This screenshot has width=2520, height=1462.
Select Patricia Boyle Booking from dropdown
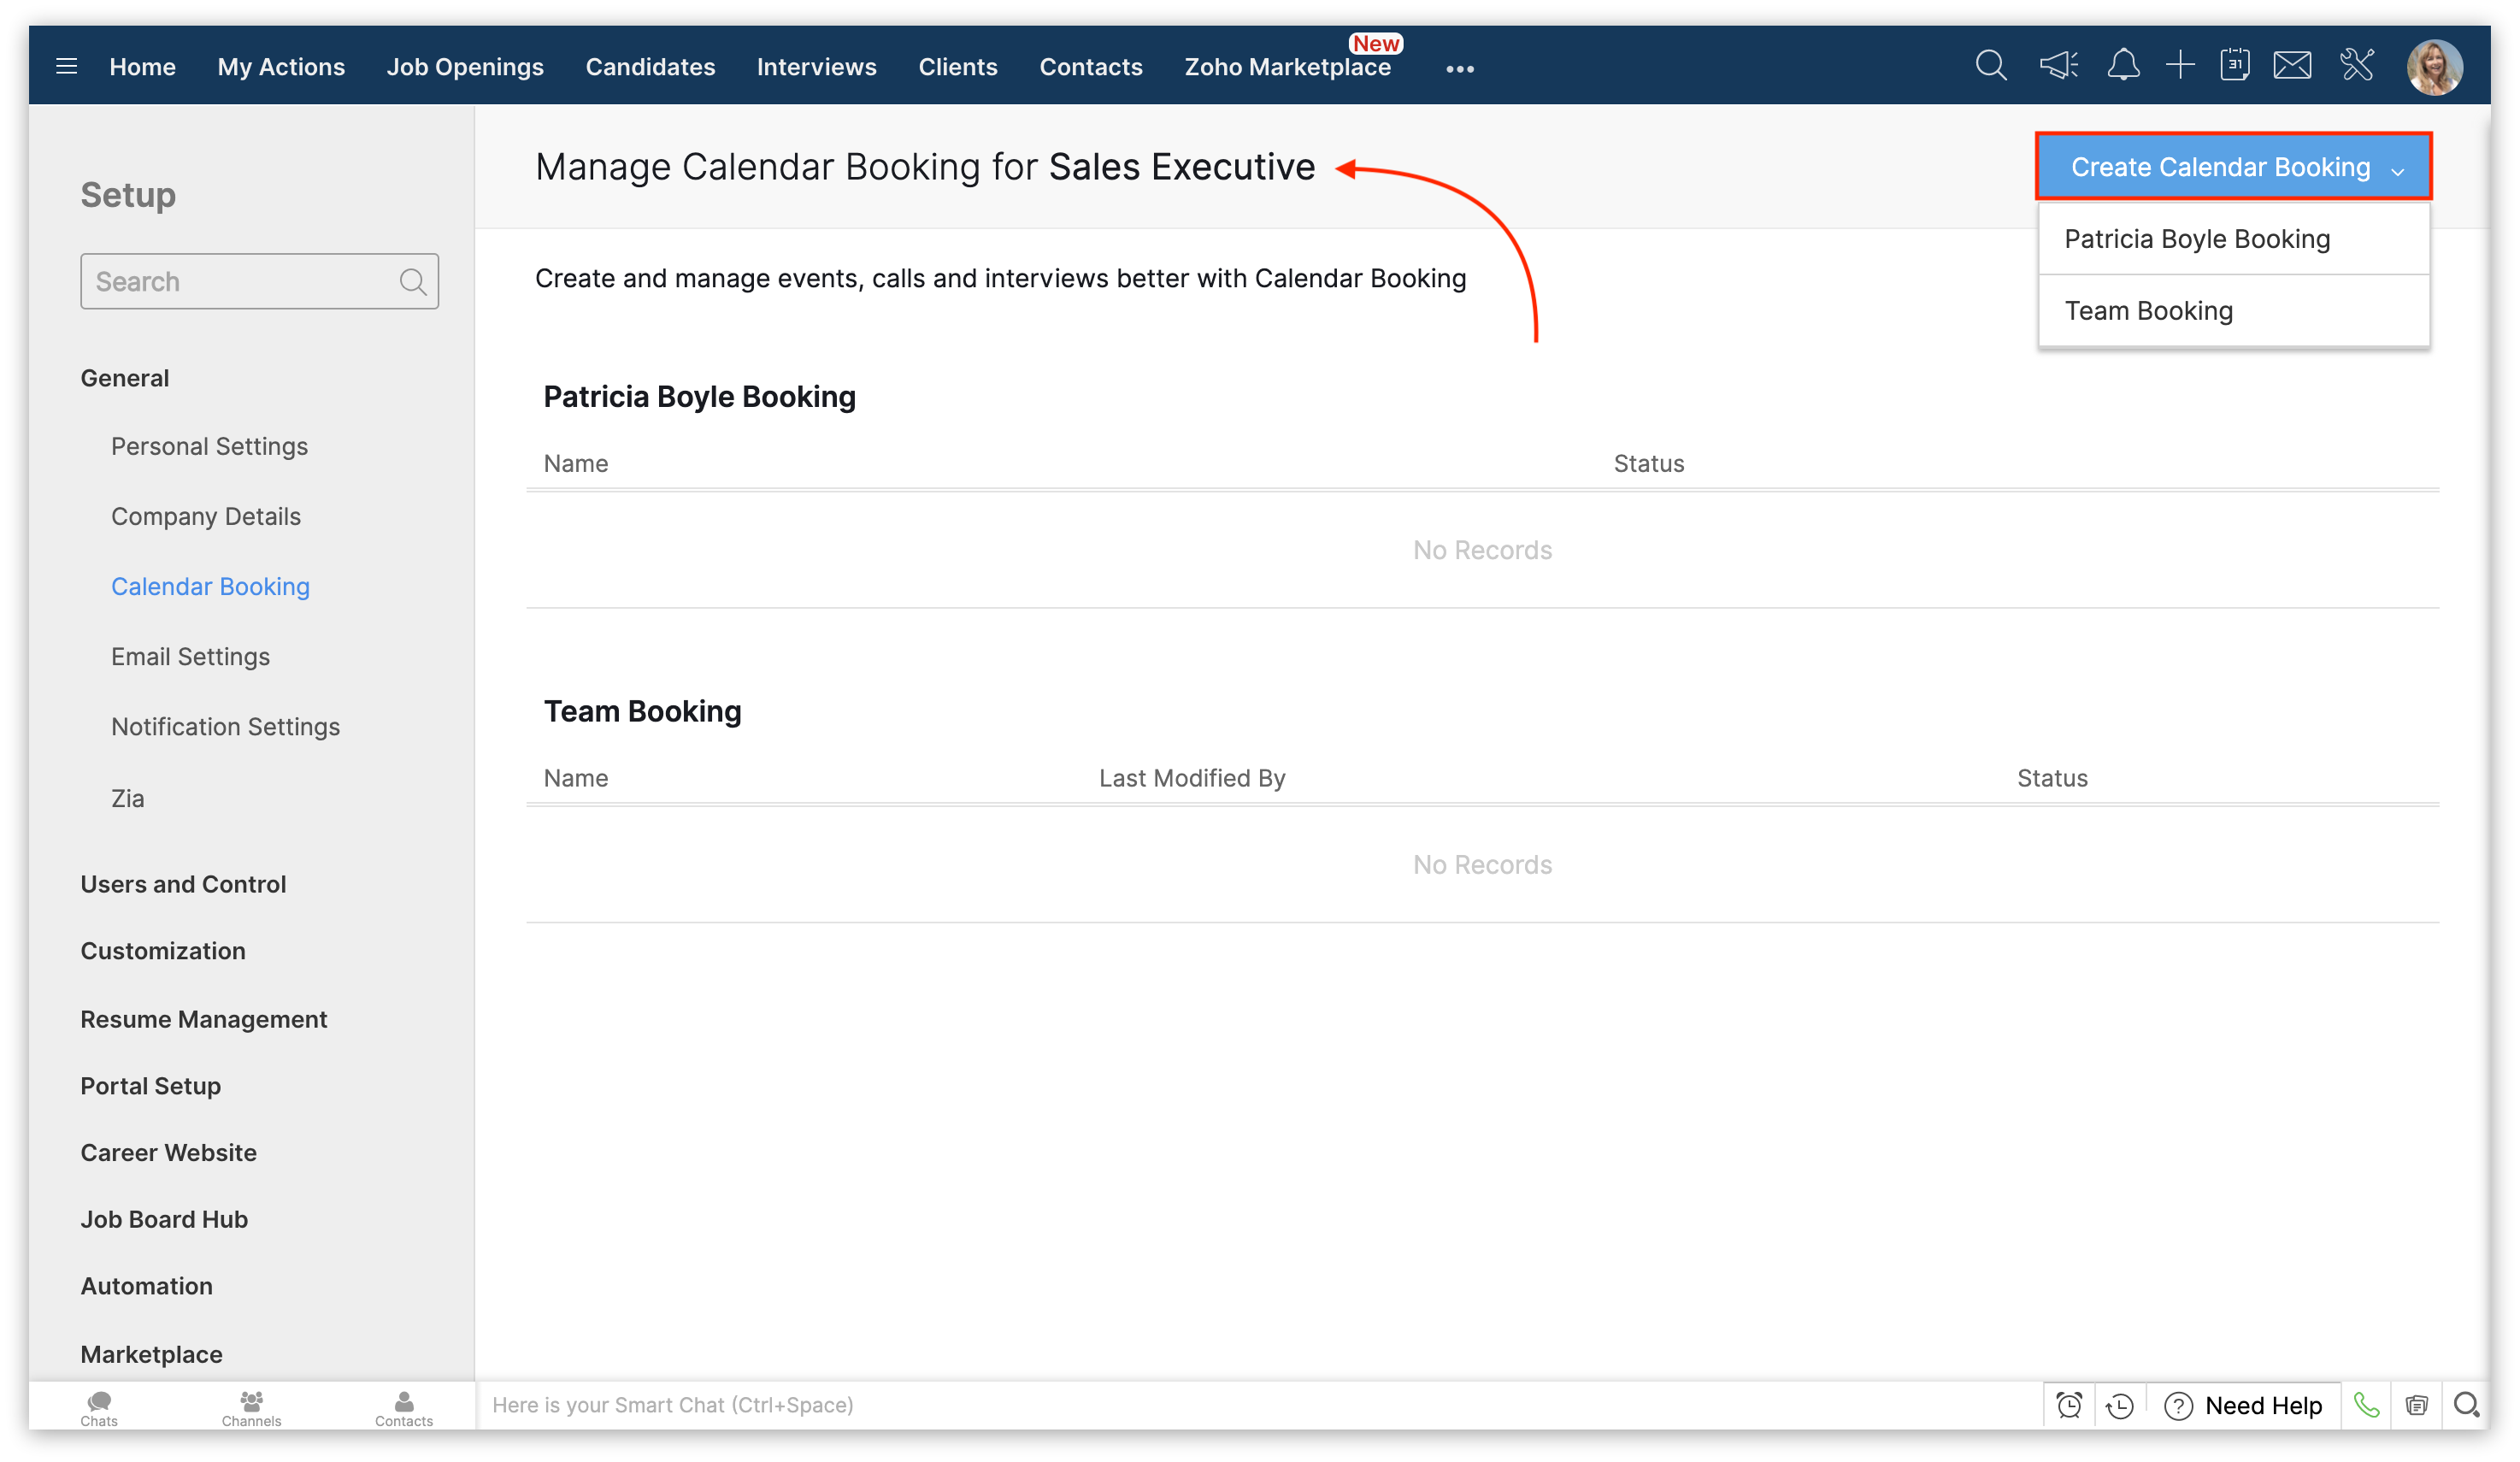pyautogui.click(x=2234, y=239)
